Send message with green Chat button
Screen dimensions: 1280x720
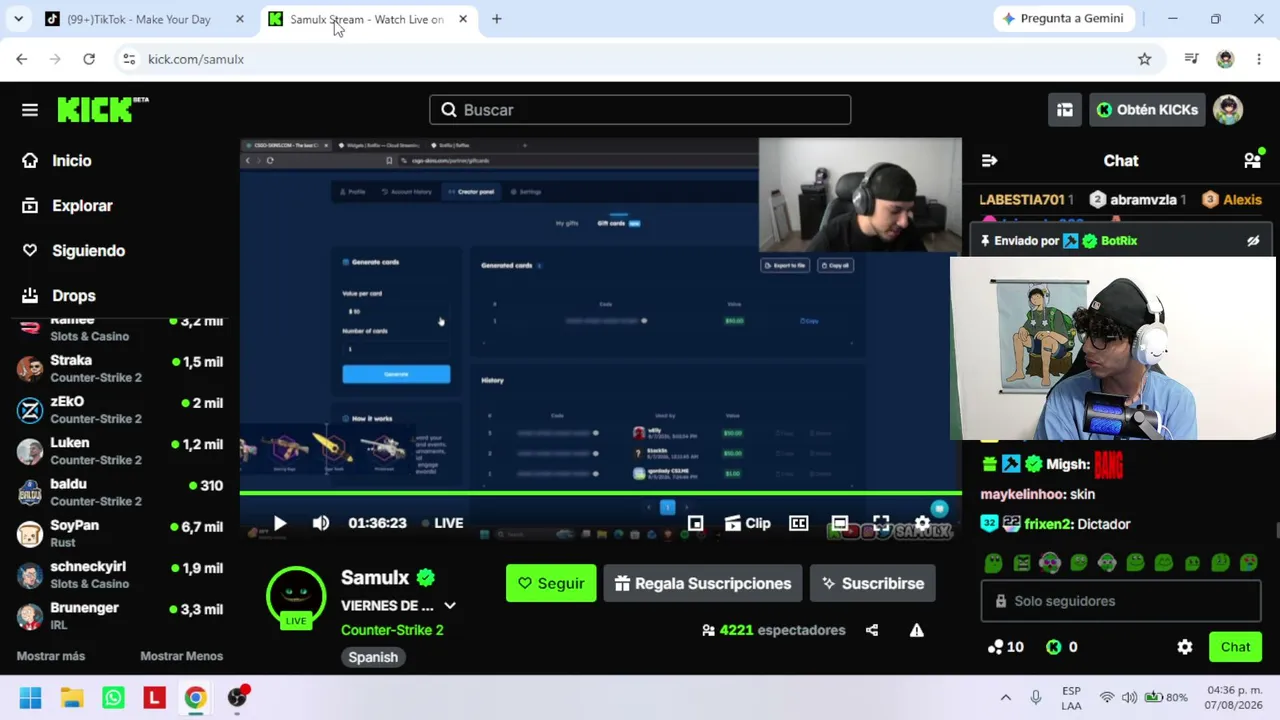[1236, 647]
